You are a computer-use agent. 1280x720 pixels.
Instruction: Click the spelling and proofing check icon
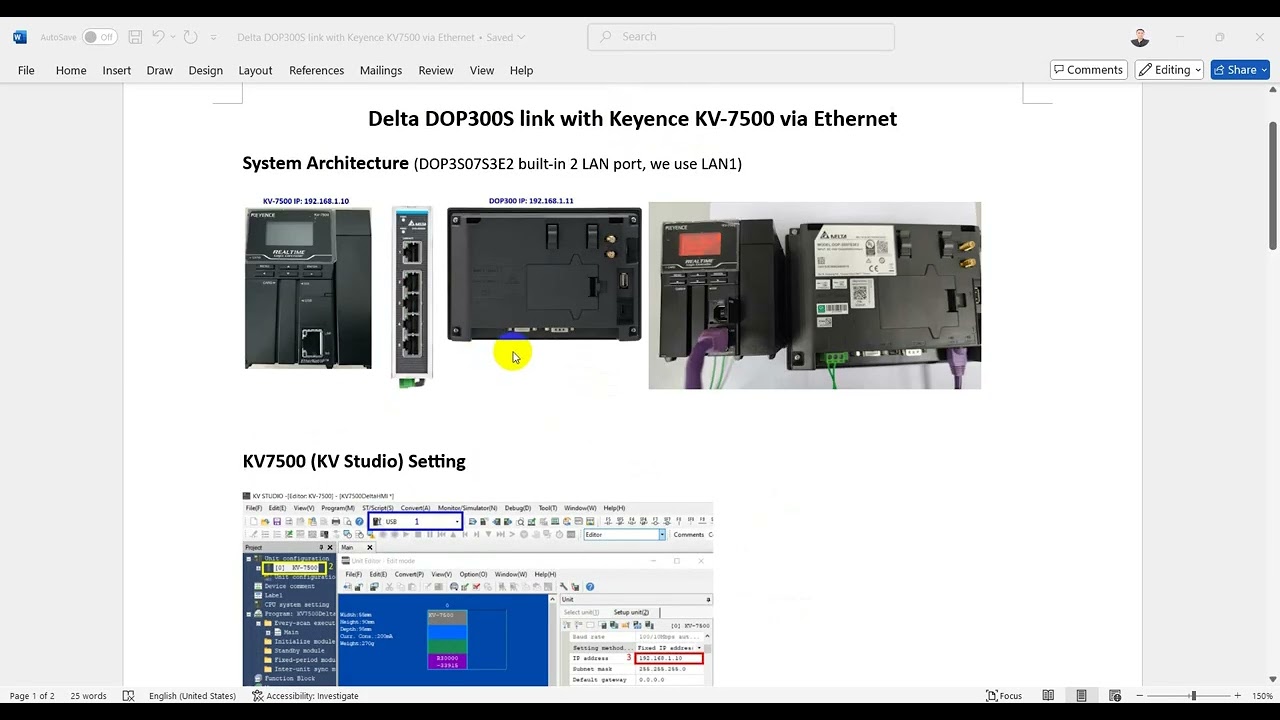[128, 696]
